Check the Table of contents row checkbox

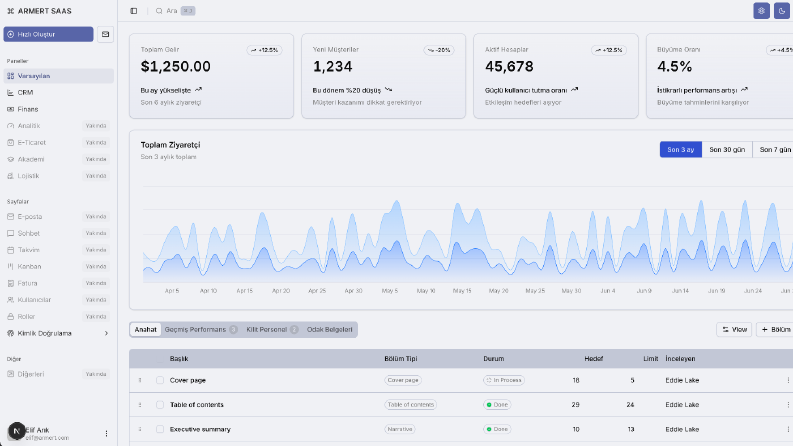coord(160,405)
